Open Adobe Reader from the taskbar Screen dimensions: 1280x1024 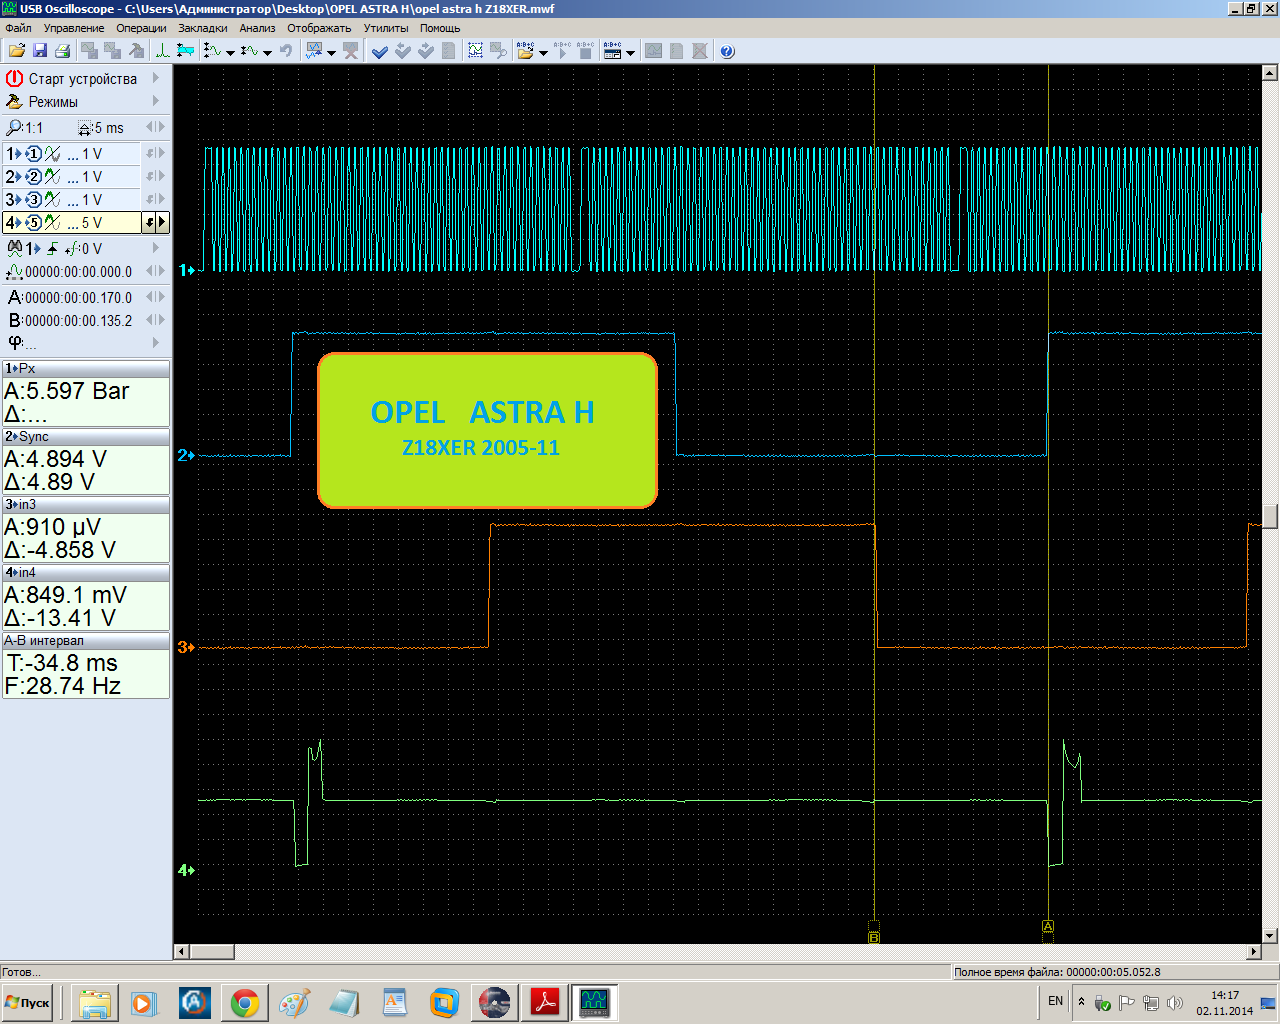(x=545, y=1003)
